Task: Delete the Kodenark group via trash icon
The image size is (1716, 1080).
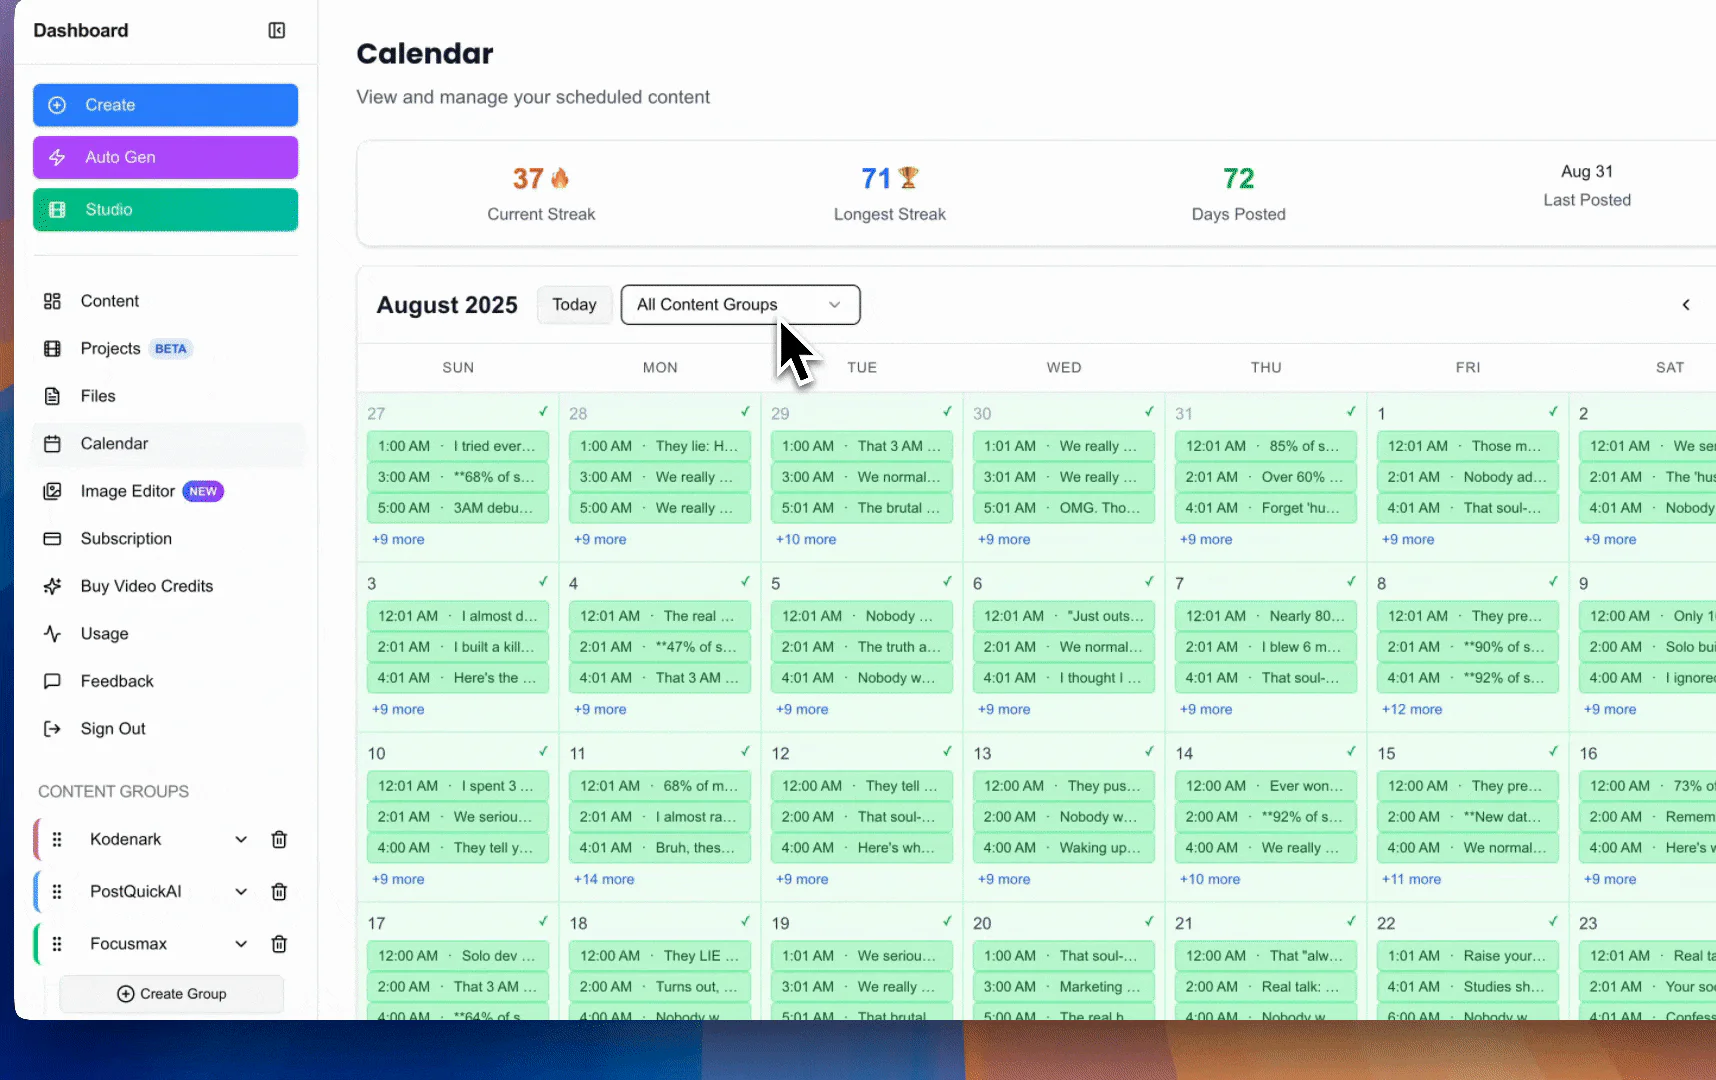Action: 279,839
